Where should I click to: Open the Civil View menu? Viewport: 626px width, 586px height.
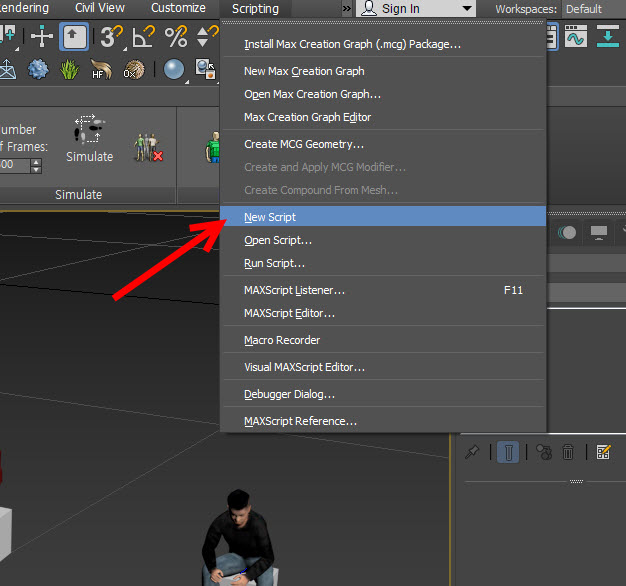100,8
